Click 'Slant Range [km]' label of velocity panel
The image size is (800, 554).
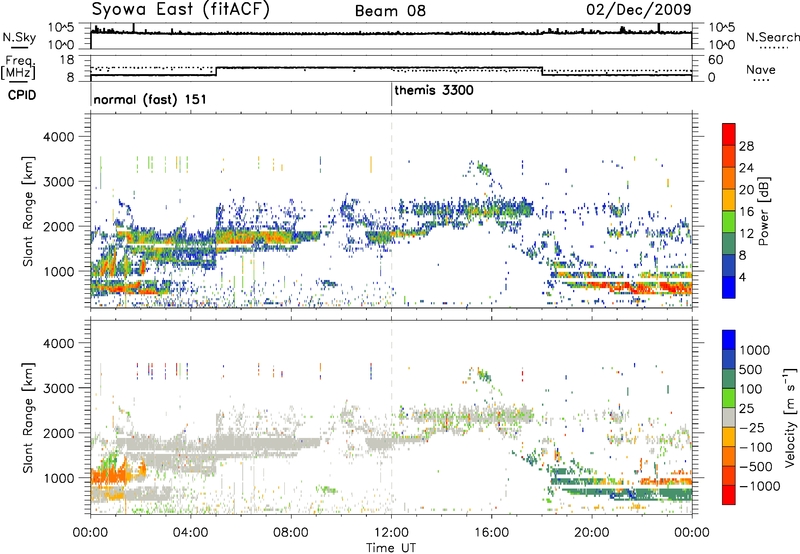[x=28, y=417]
